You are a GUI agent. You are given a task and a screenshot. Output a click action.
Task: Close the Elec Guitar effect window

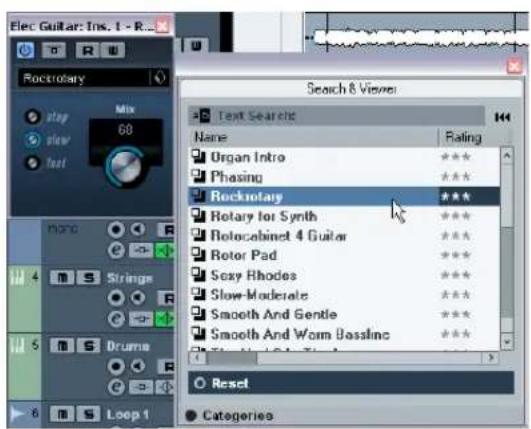click(163, 26)
